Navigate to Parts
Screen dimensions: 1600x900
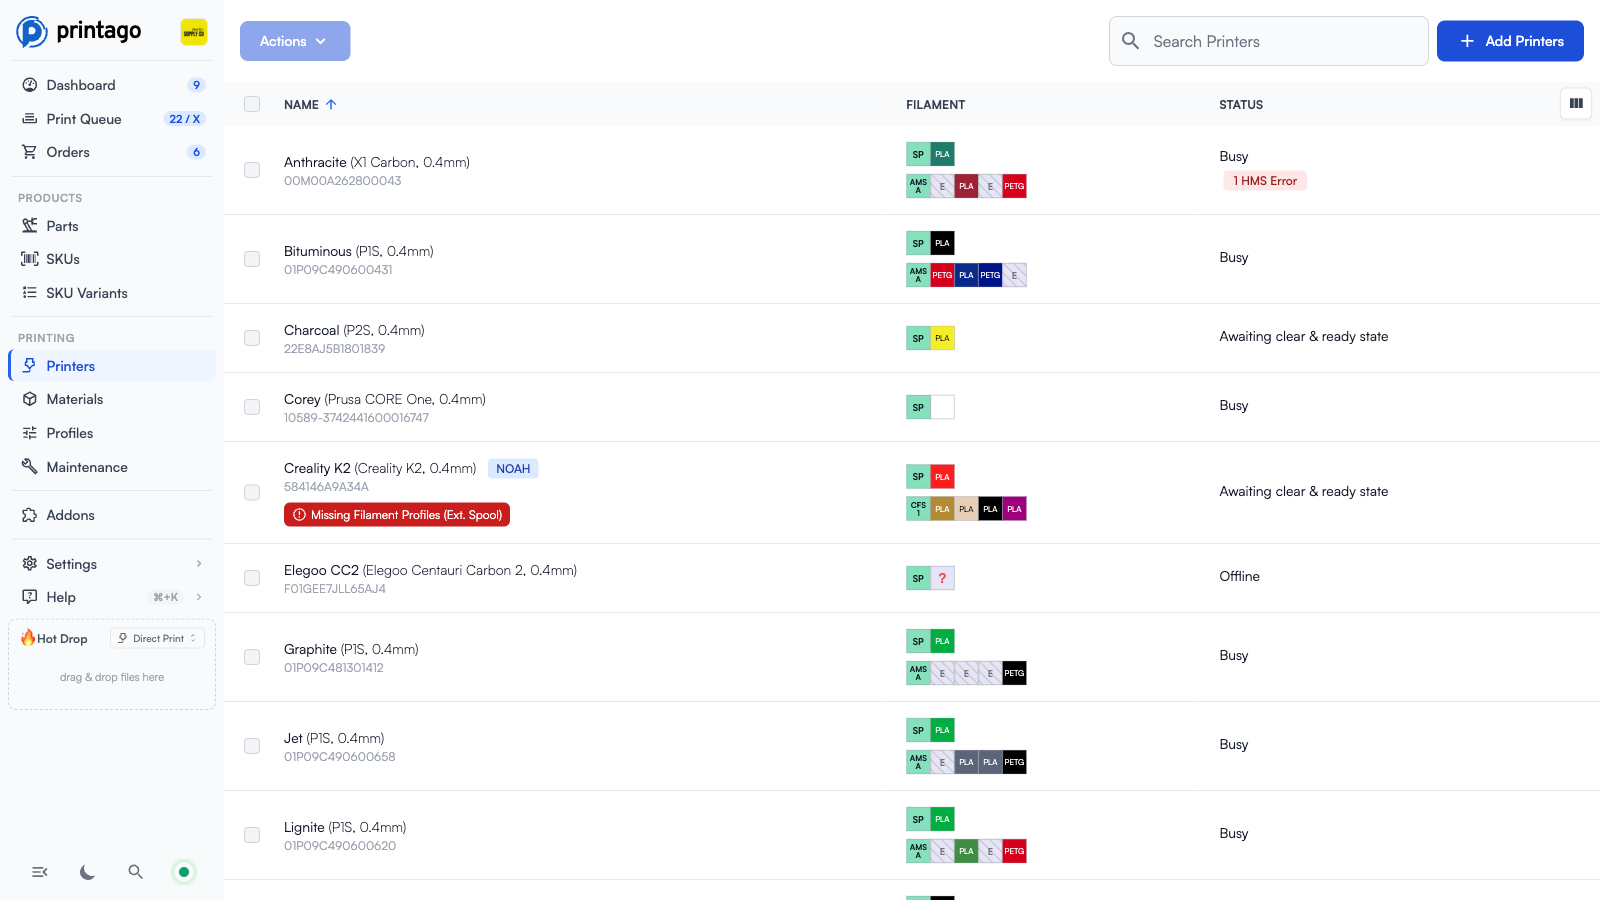pyautogui.click(x=111, y=226)
